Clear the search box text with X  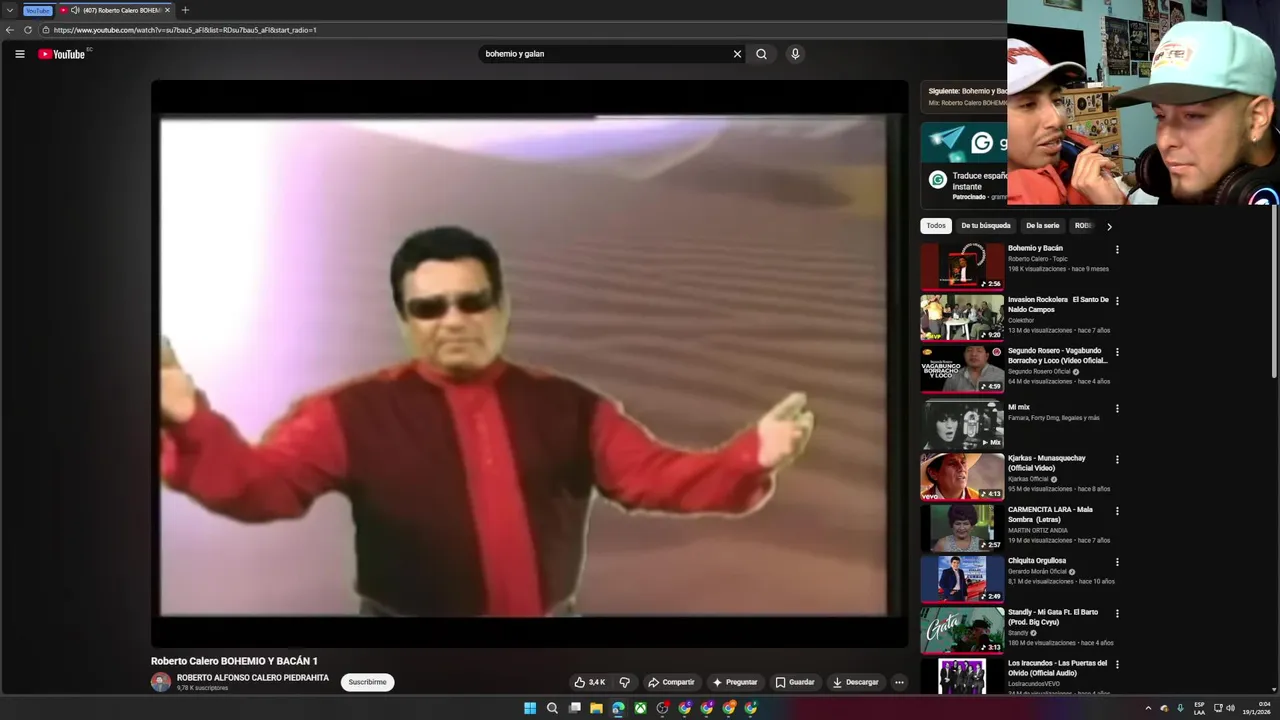(737, 54)
